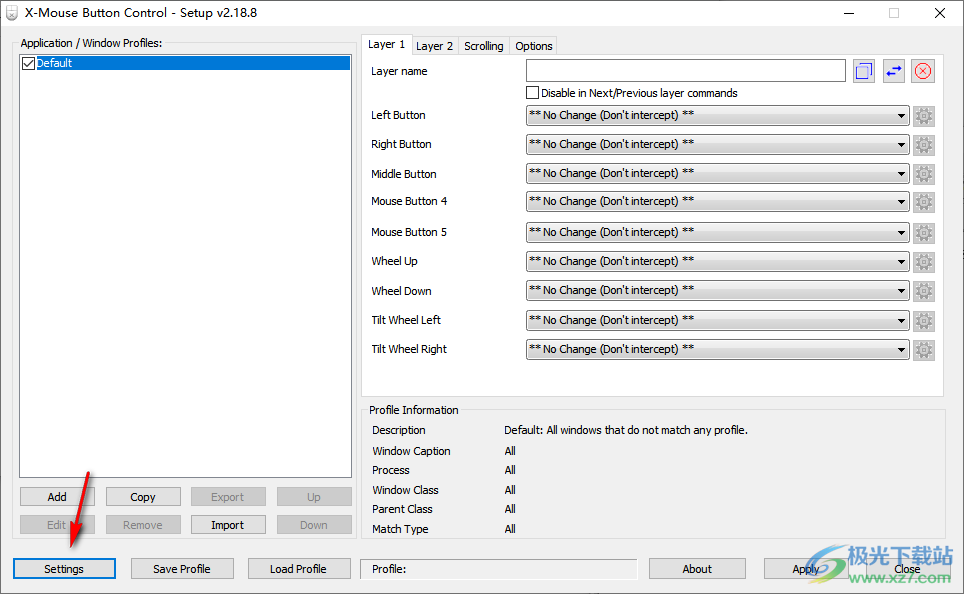Close the window via title bar X
The width and height of the screenshot is (964, 594).
coord(940,13)
